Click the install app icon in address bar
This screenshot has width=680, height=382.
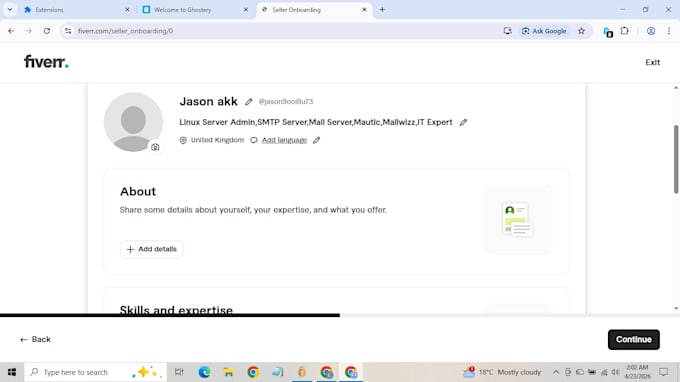click(x=507, y=31)
